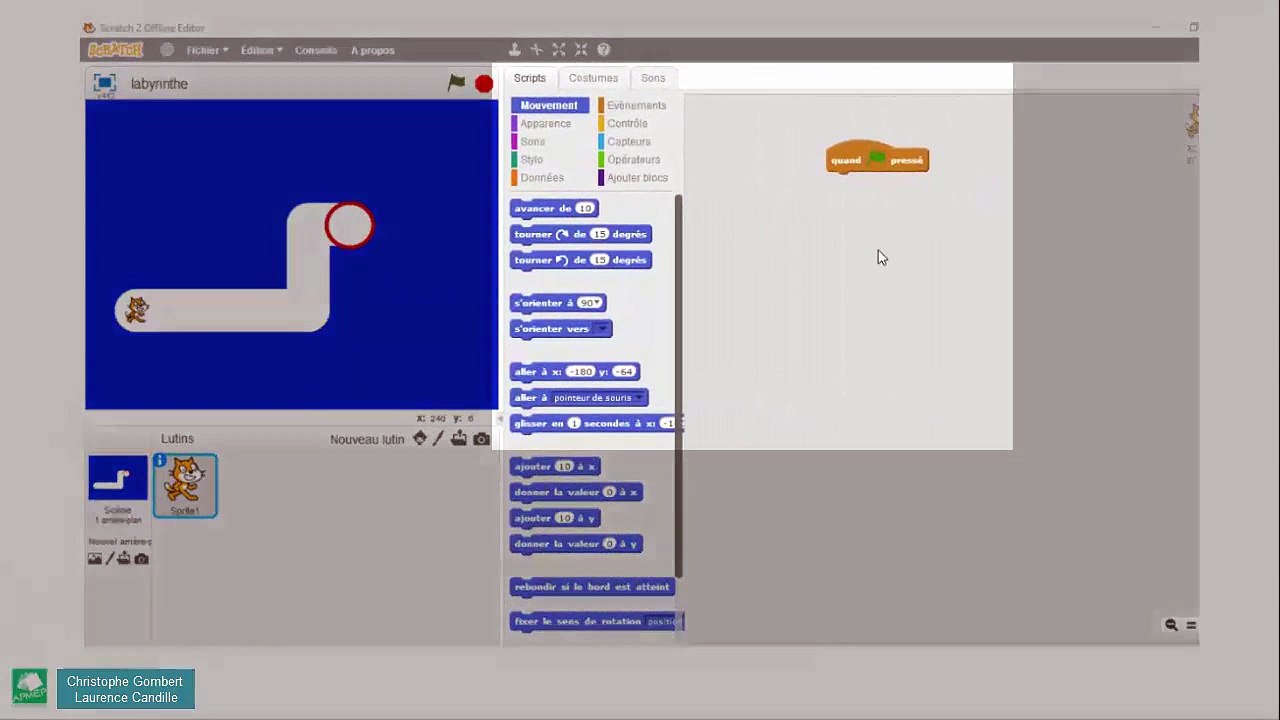Open the Sprite1 info button
This screenshot has width=1280, height=720.
point(160,461)
